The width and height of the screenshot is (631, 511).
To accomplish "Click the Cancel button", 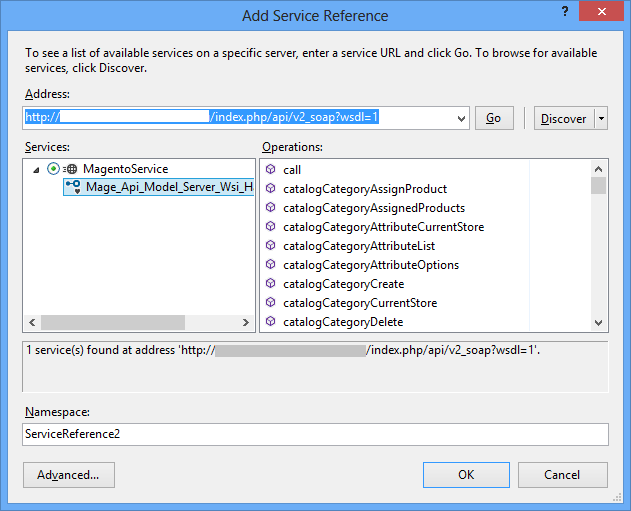I will pyautogui.click(x=564, y=475).
